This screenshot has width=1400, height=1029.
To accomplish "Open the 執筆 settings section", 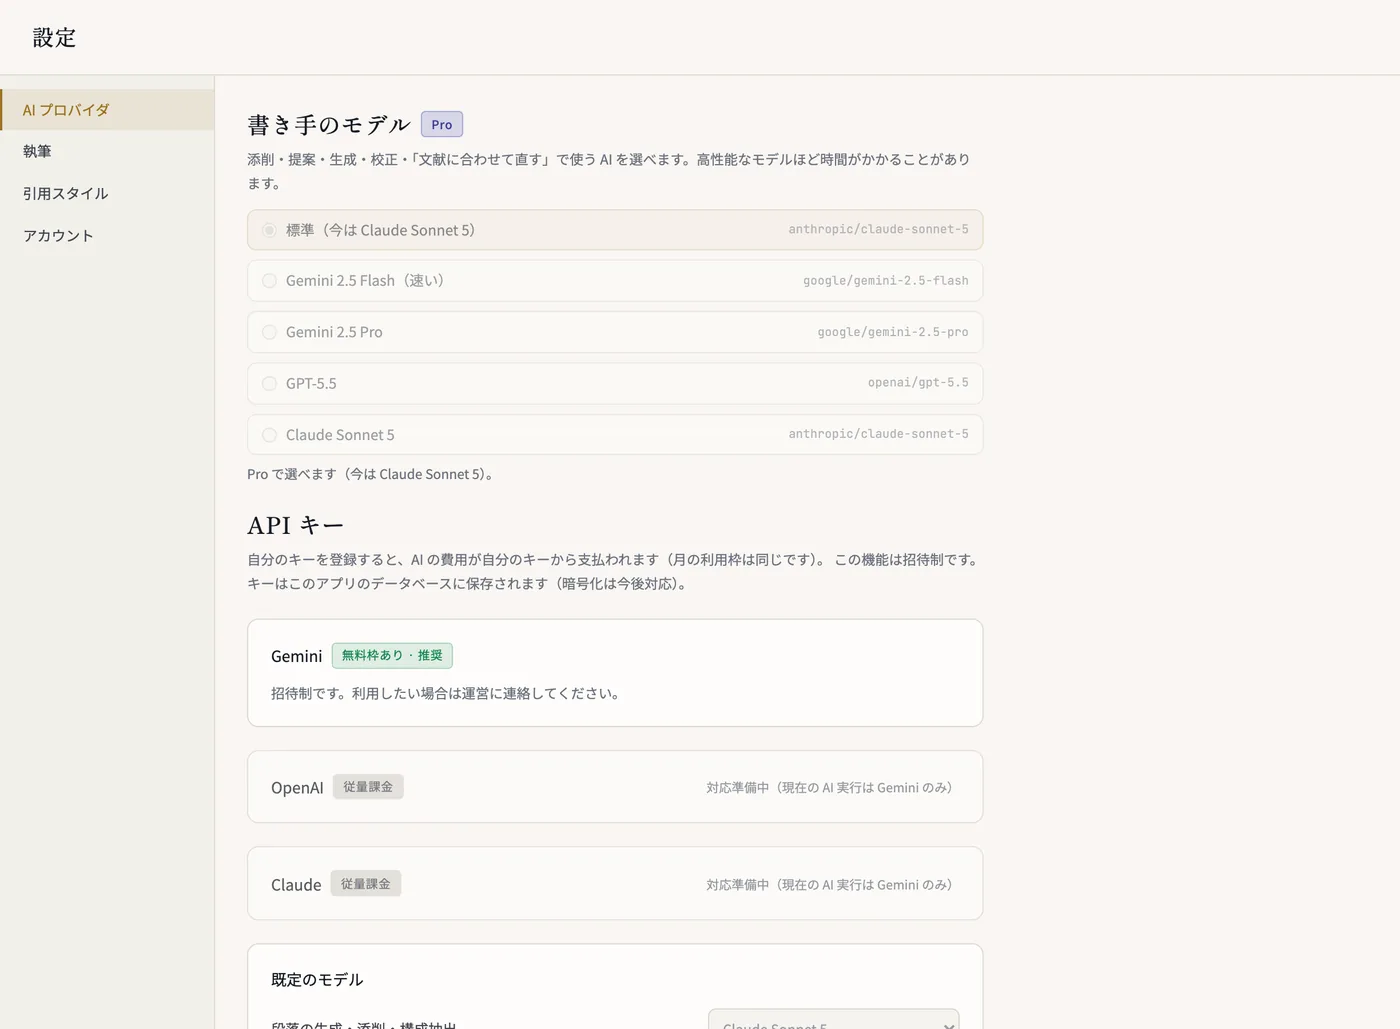I will tap(107, 151).
